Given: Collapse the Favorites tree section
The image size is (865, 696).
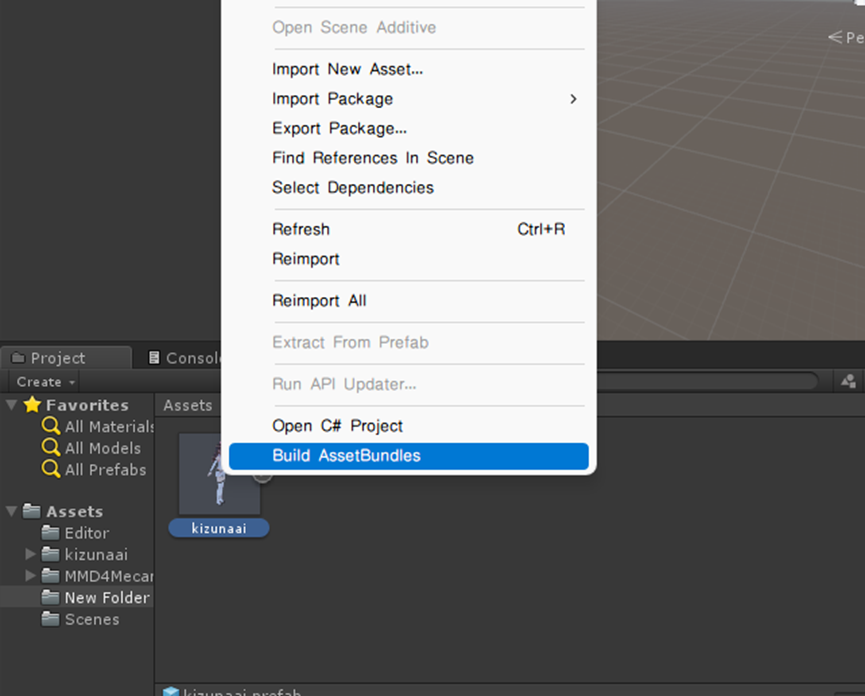Looking at the screenshot, I should [12, 405].
